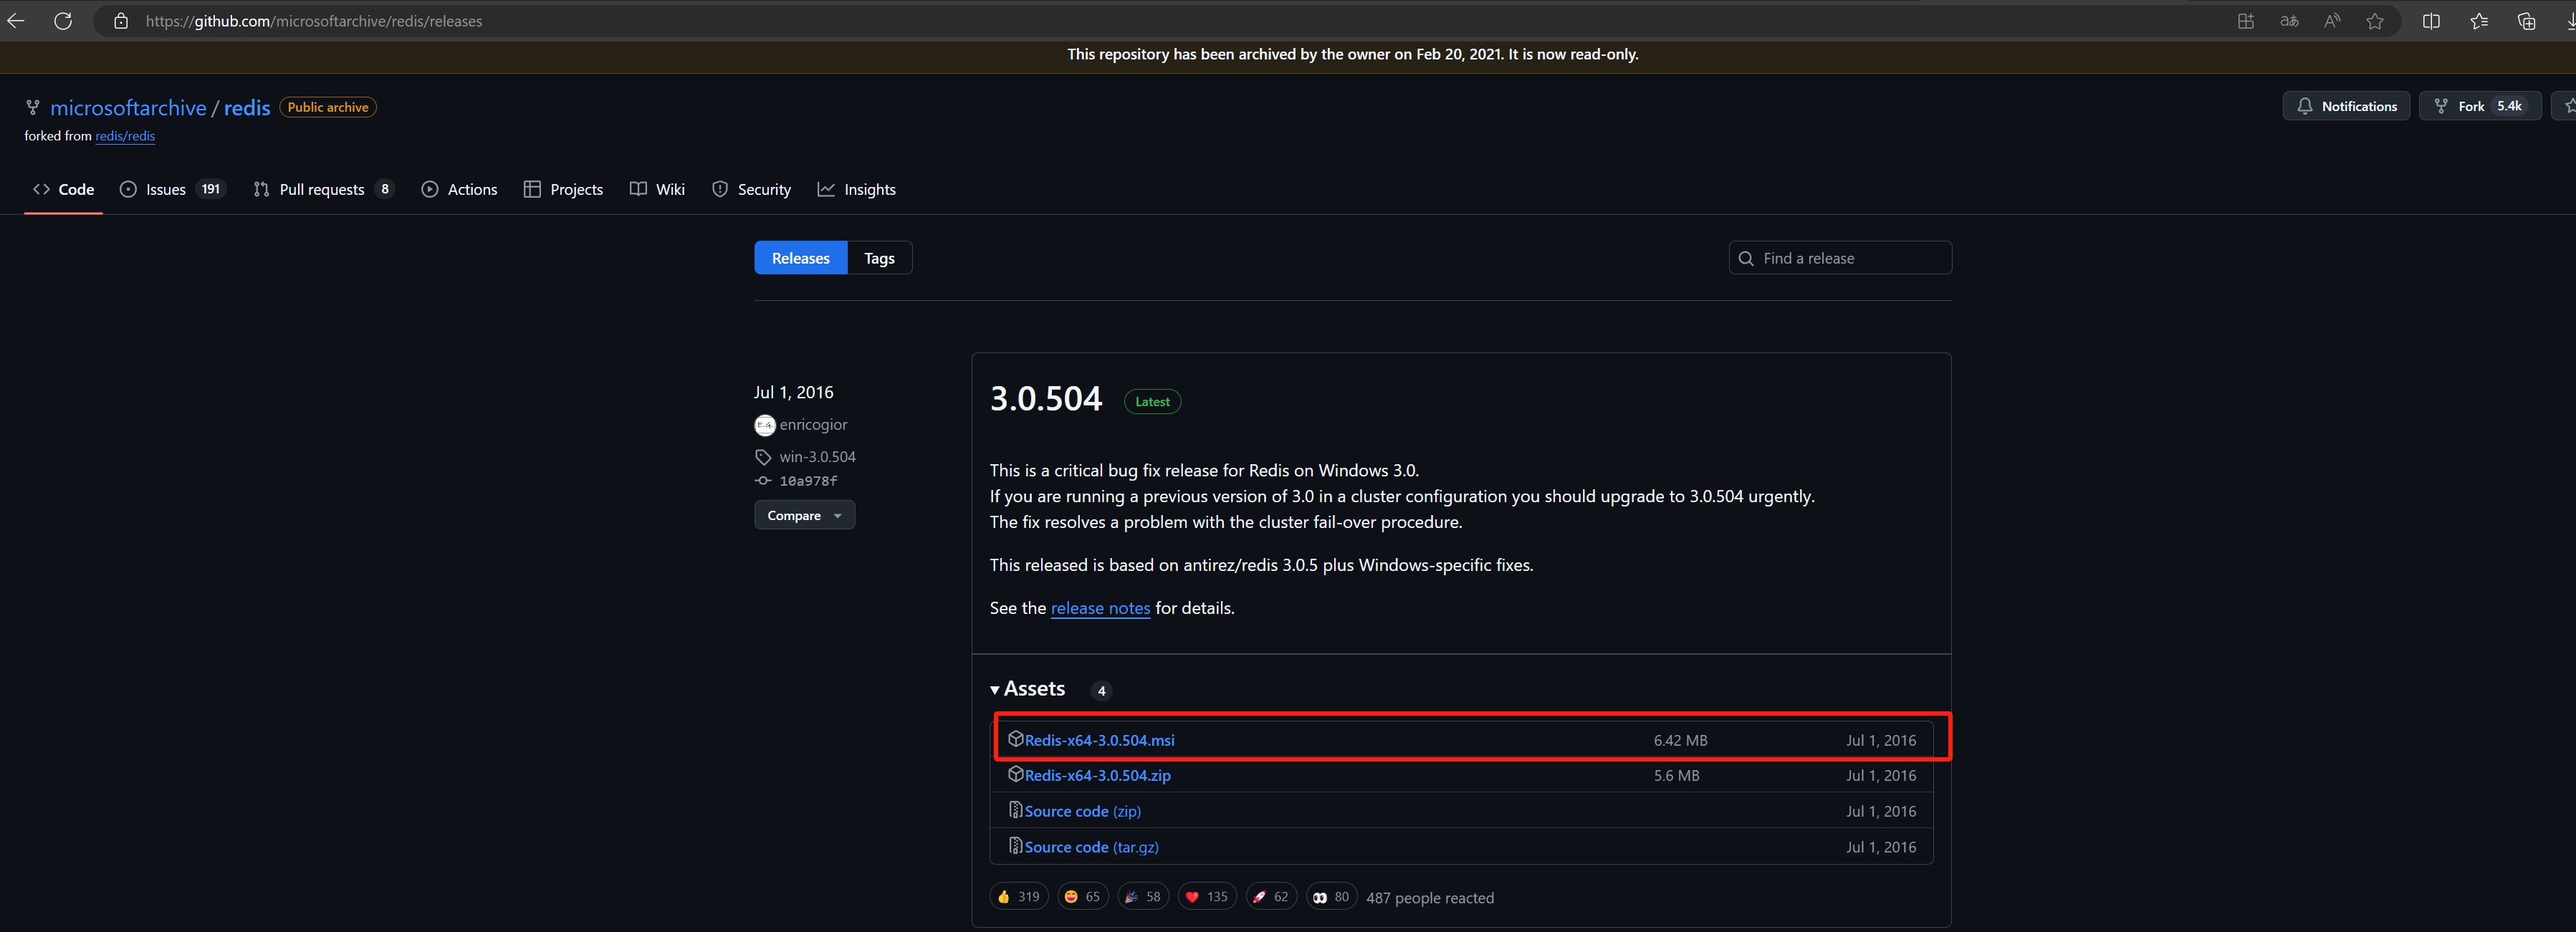Screen dimensions: 2576x932
Task: Click the Jul 1, 2016 release date heading
Action: pos(793,392)
